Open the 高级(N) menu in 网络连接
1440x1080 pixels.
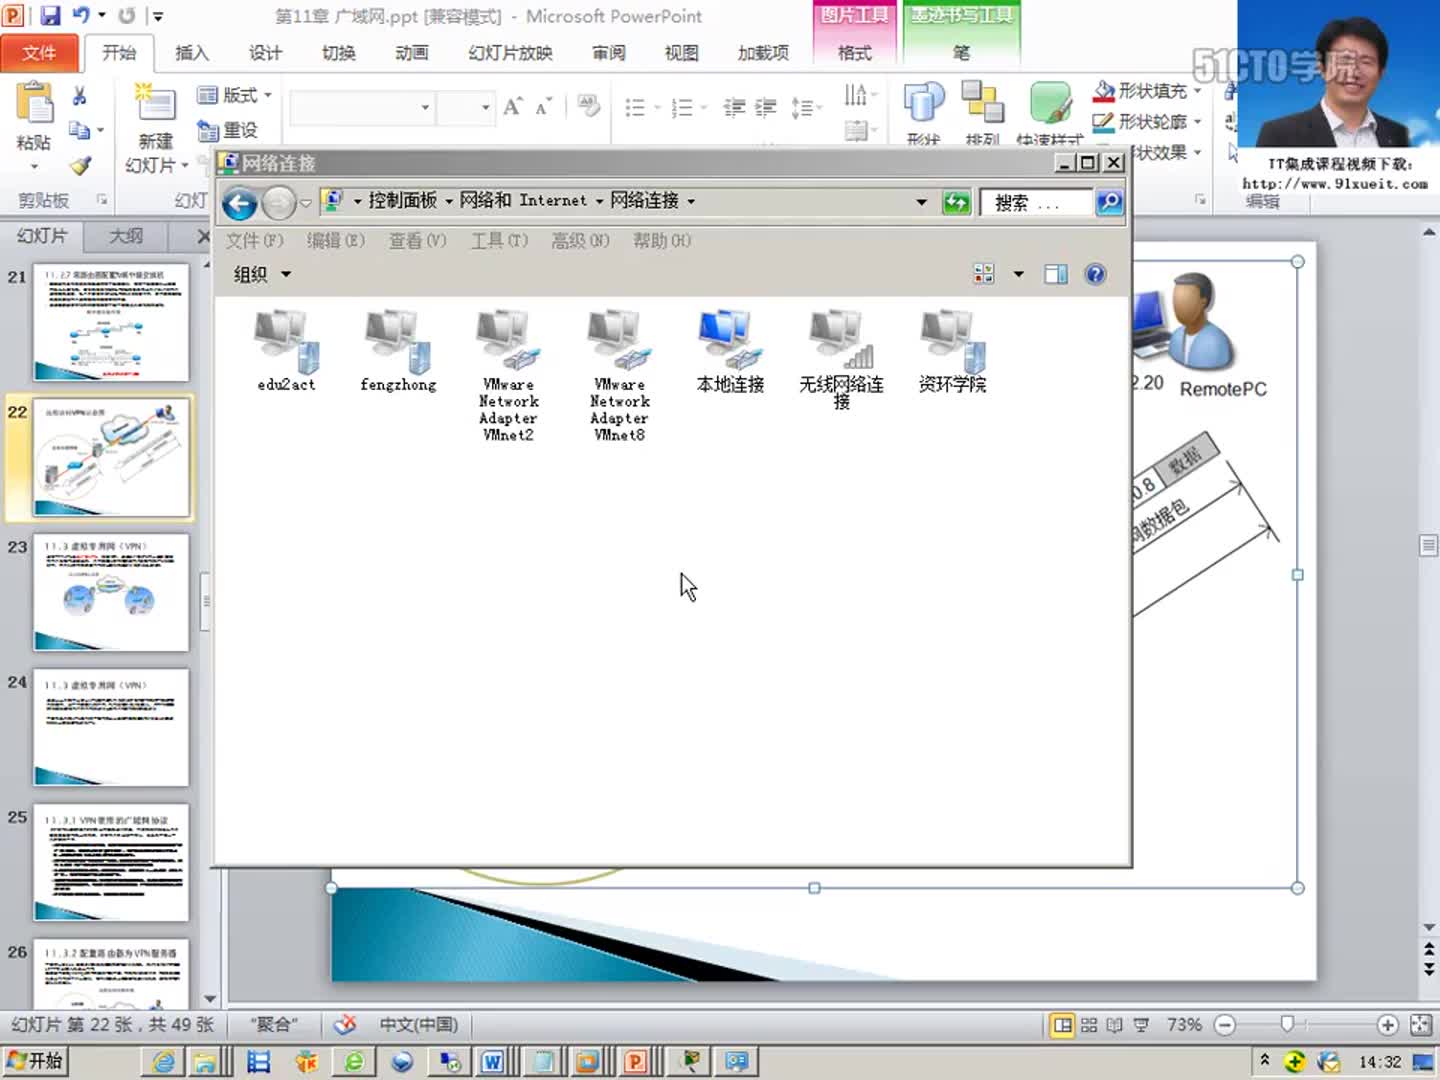pyautogui.click(x=580, y=241)
